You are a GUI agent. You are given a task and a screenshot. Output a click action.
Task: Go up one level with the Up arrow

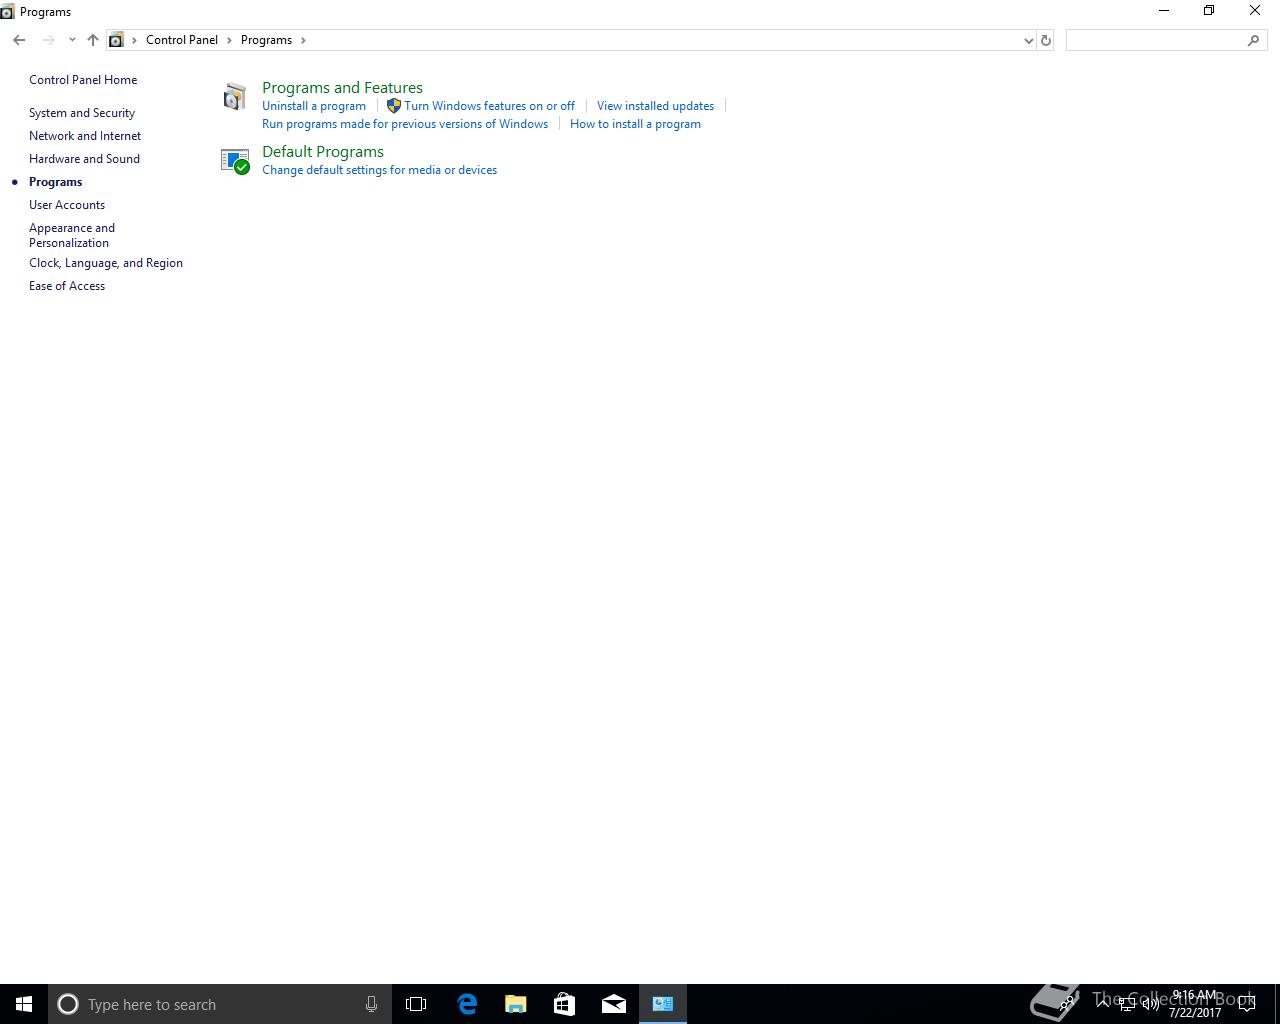93,40
